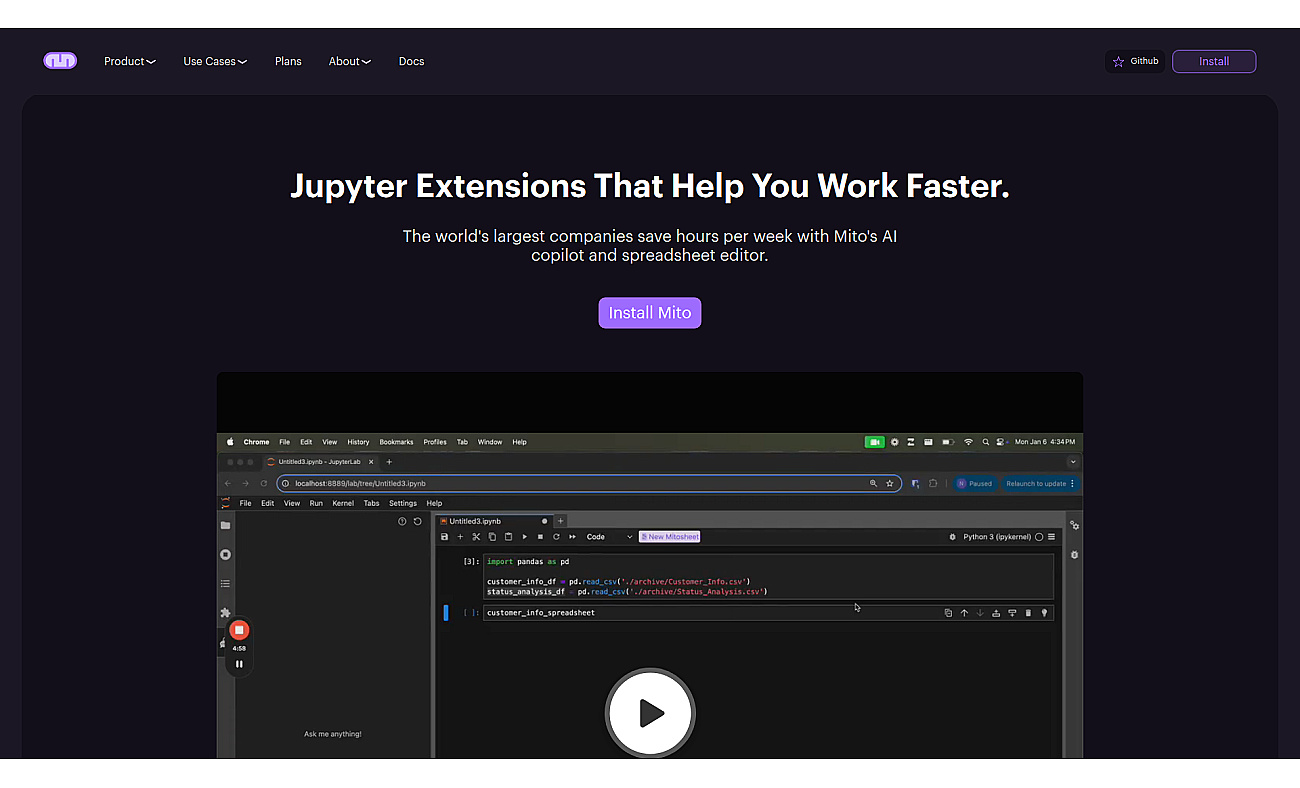Image resolution: width=1300 pixels, height=788 pixels.
Task: Interrupt the kernel with the stop icon
Action: tap(540, 537)
